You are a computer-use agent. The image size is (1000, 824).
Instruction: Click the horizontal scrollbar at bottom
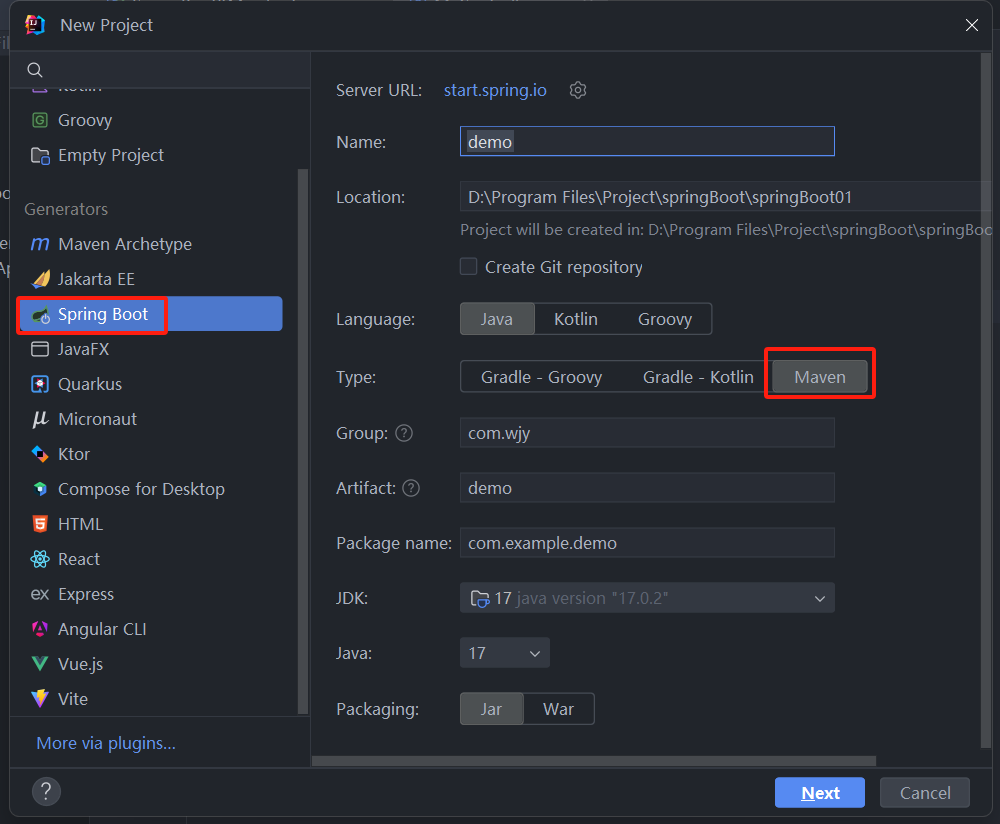[x=594, y=761]
